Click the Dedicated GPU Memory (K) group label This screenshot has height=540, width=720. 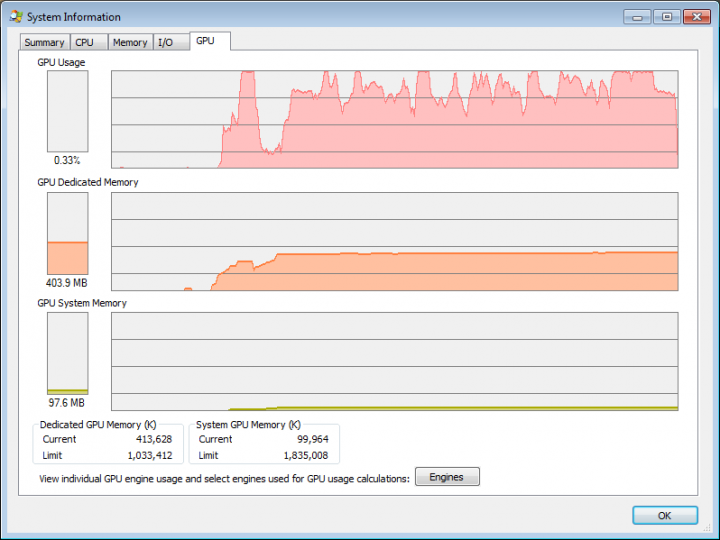point(98,425)
